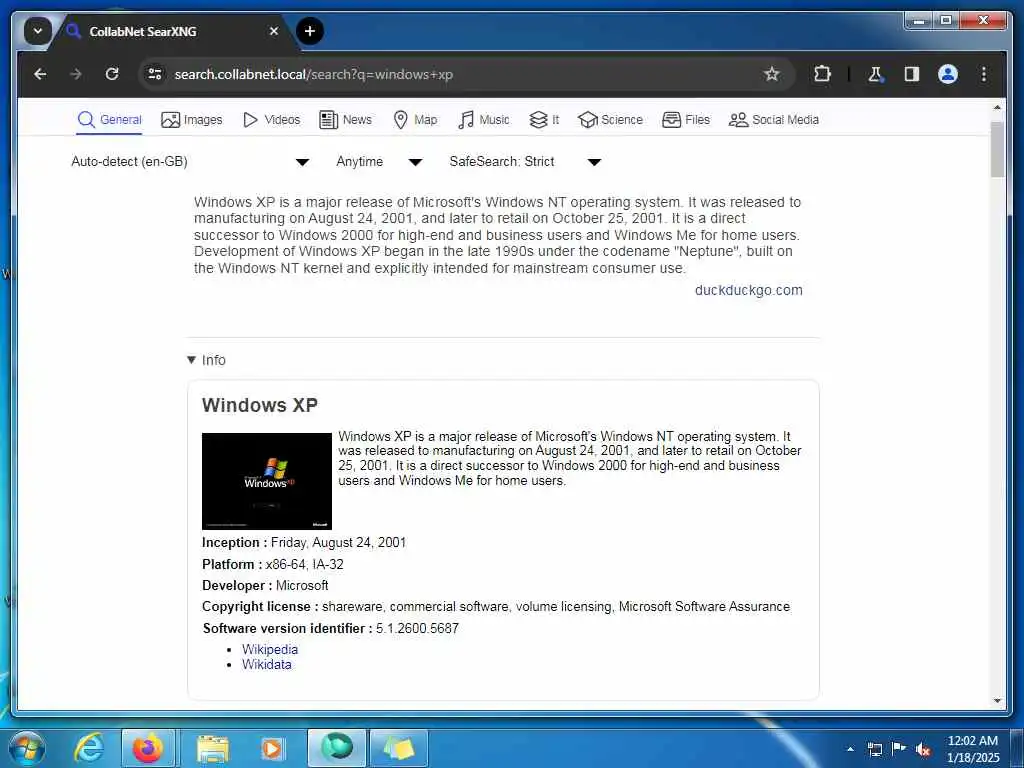Switch to the Science category
Screen dimensions: 1024x768
[610, 120]
